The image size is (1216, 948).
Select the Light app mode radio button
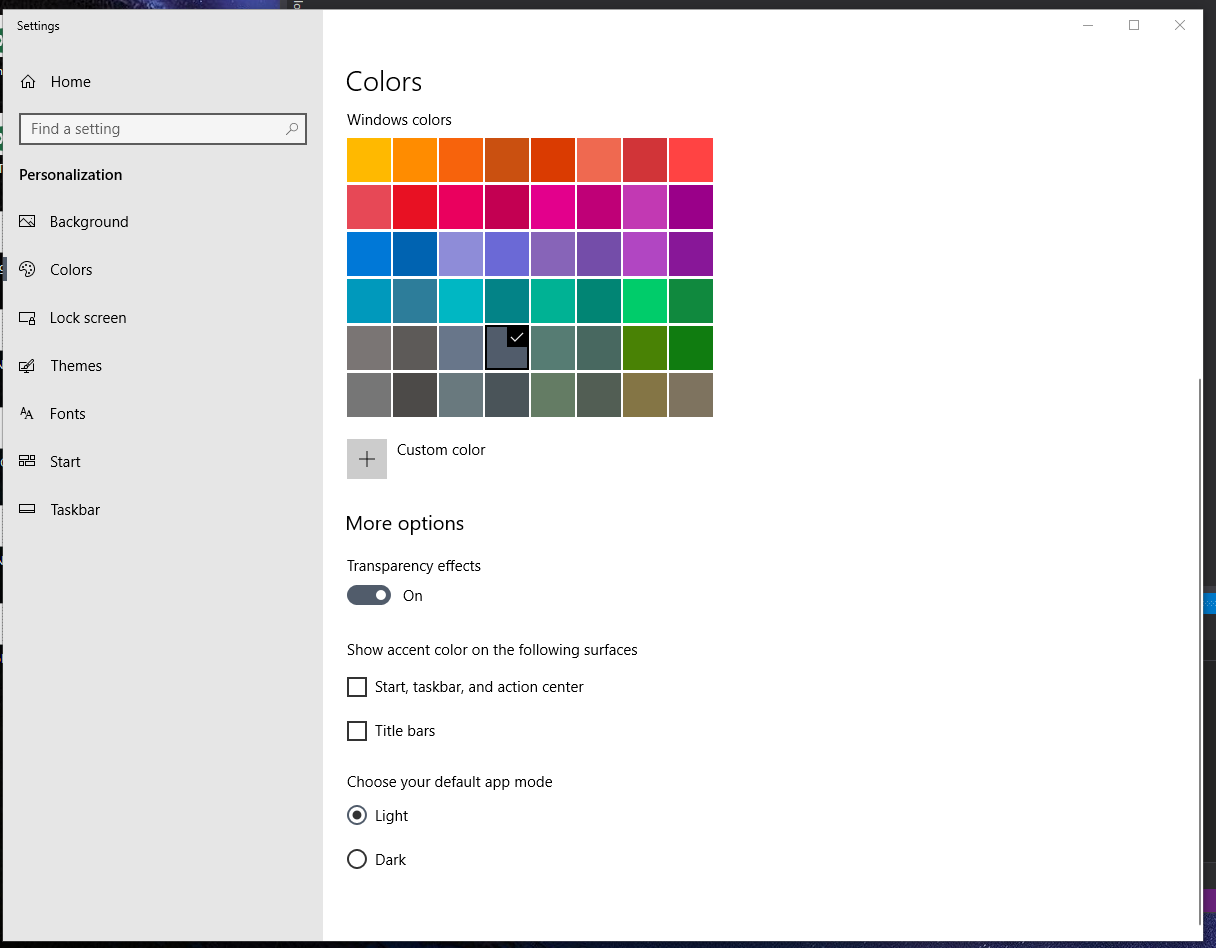coord(357,815)
